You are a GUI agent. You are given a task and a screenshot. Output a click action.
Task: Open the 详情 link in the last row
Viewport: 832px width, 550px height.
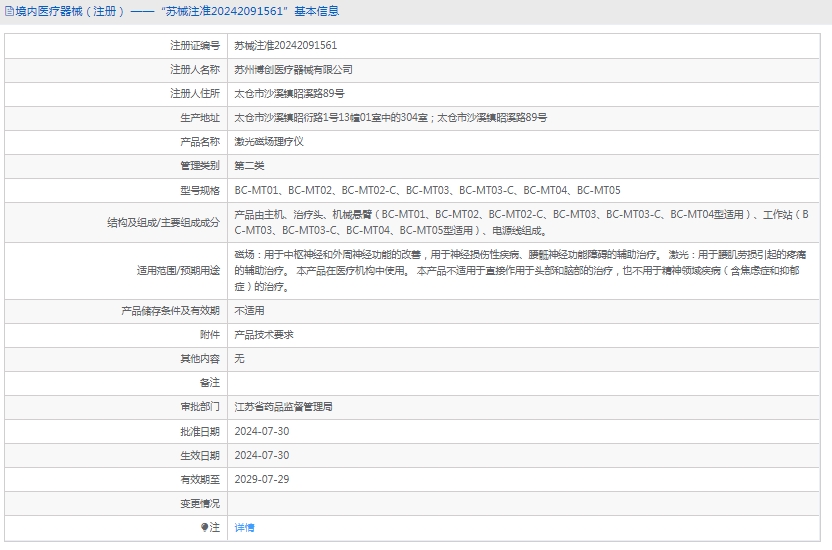[x=244, y=527]
